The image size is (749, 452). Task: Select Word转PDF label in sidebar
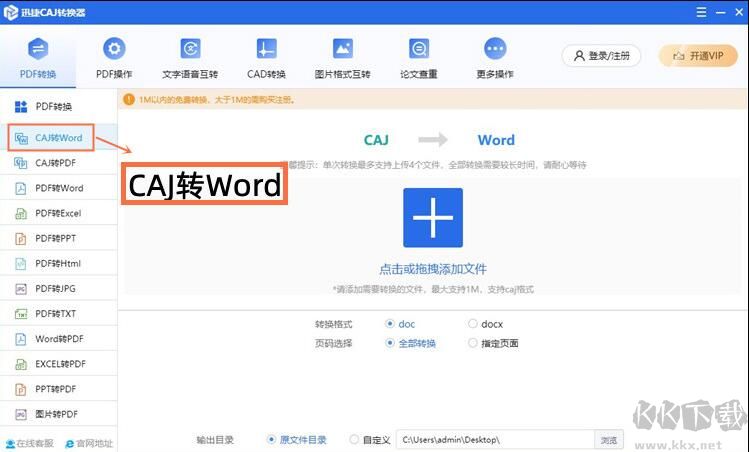59,339
